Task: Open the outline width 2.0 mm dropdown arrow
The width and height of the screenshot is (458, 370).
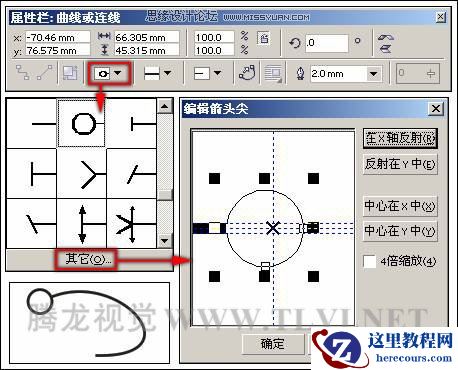Action: tap(374, 74)
